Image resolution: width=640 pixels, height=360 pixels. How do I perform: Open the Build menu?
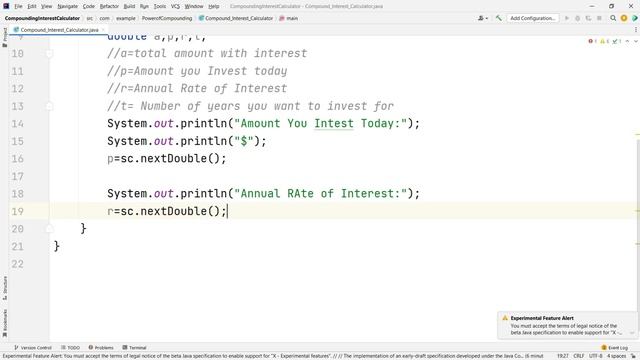click(129, 6)
